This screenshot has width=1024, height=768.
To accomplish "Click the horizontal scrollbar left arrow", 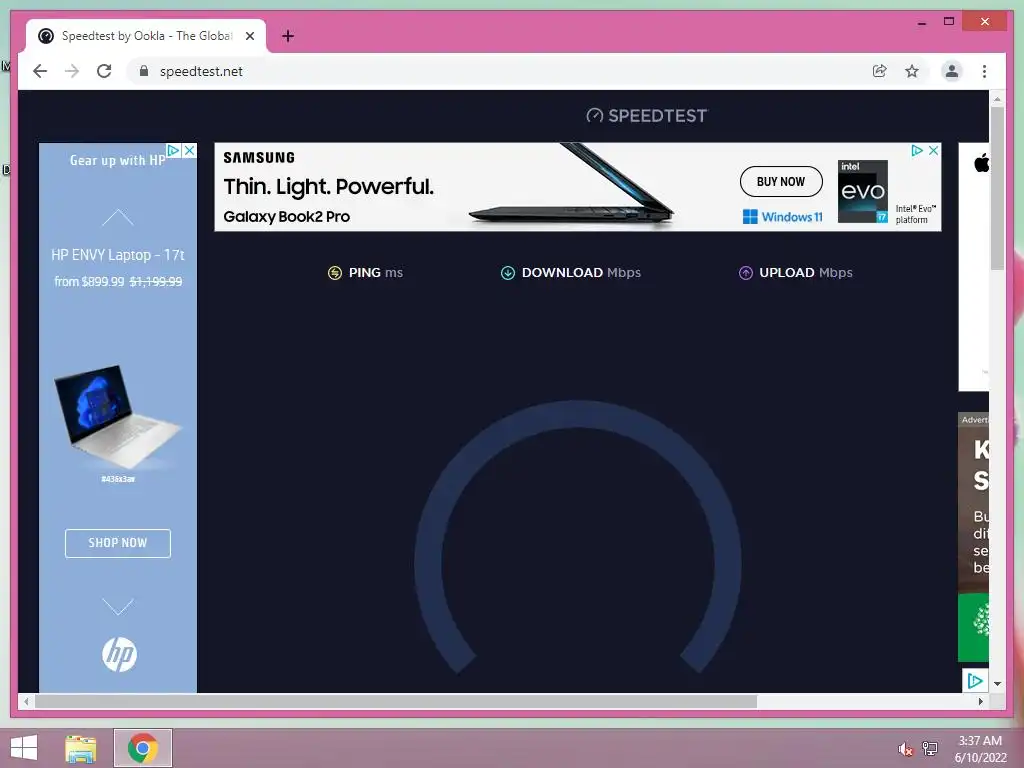I will (26, 701).
